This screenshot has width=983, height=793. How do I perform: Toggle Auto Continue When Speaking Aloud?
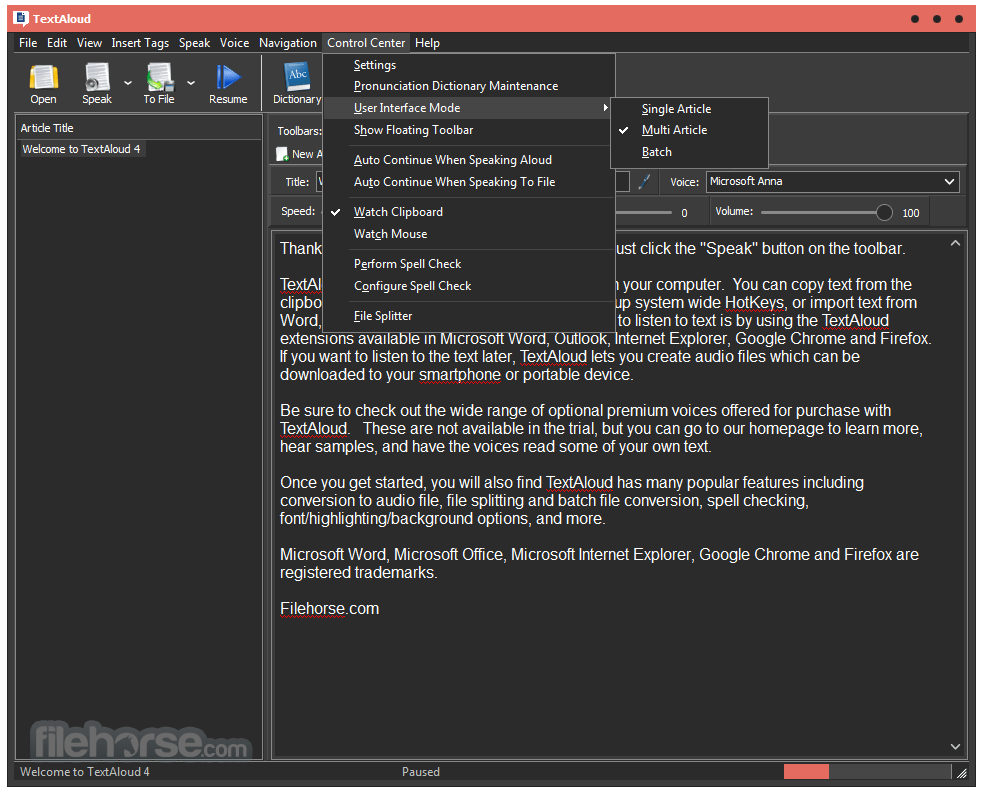coord(468,160)
